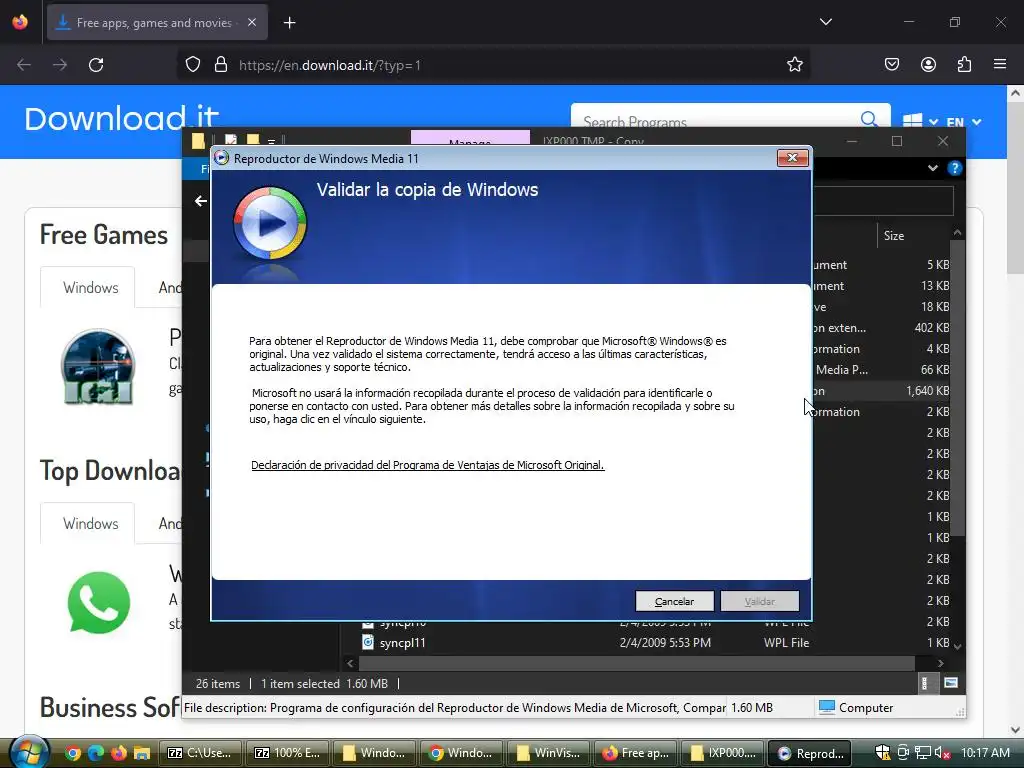Click the security shield tray icon
This screenshot has height=768, width=1024.
(882, 752)
